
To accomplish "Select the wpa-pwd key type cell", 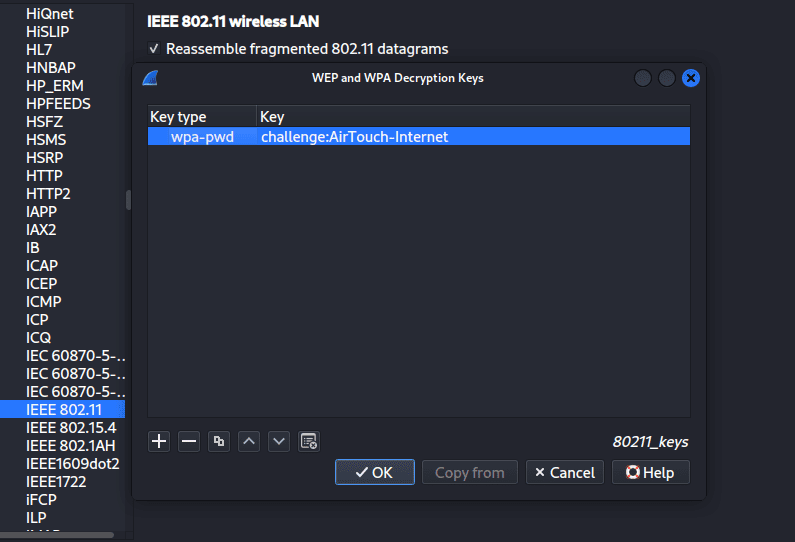I will (202, 137).
